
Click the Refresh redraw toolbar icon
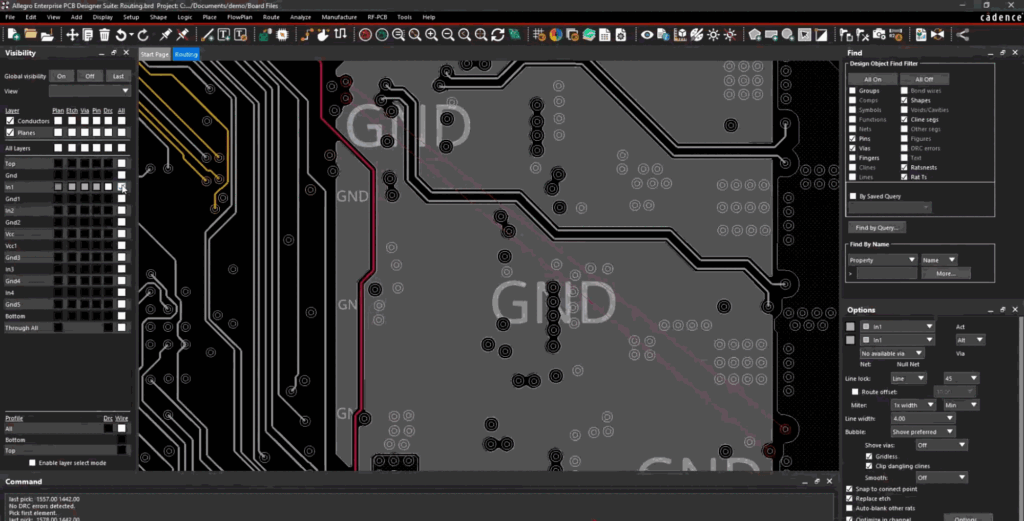tap(497, 35)
